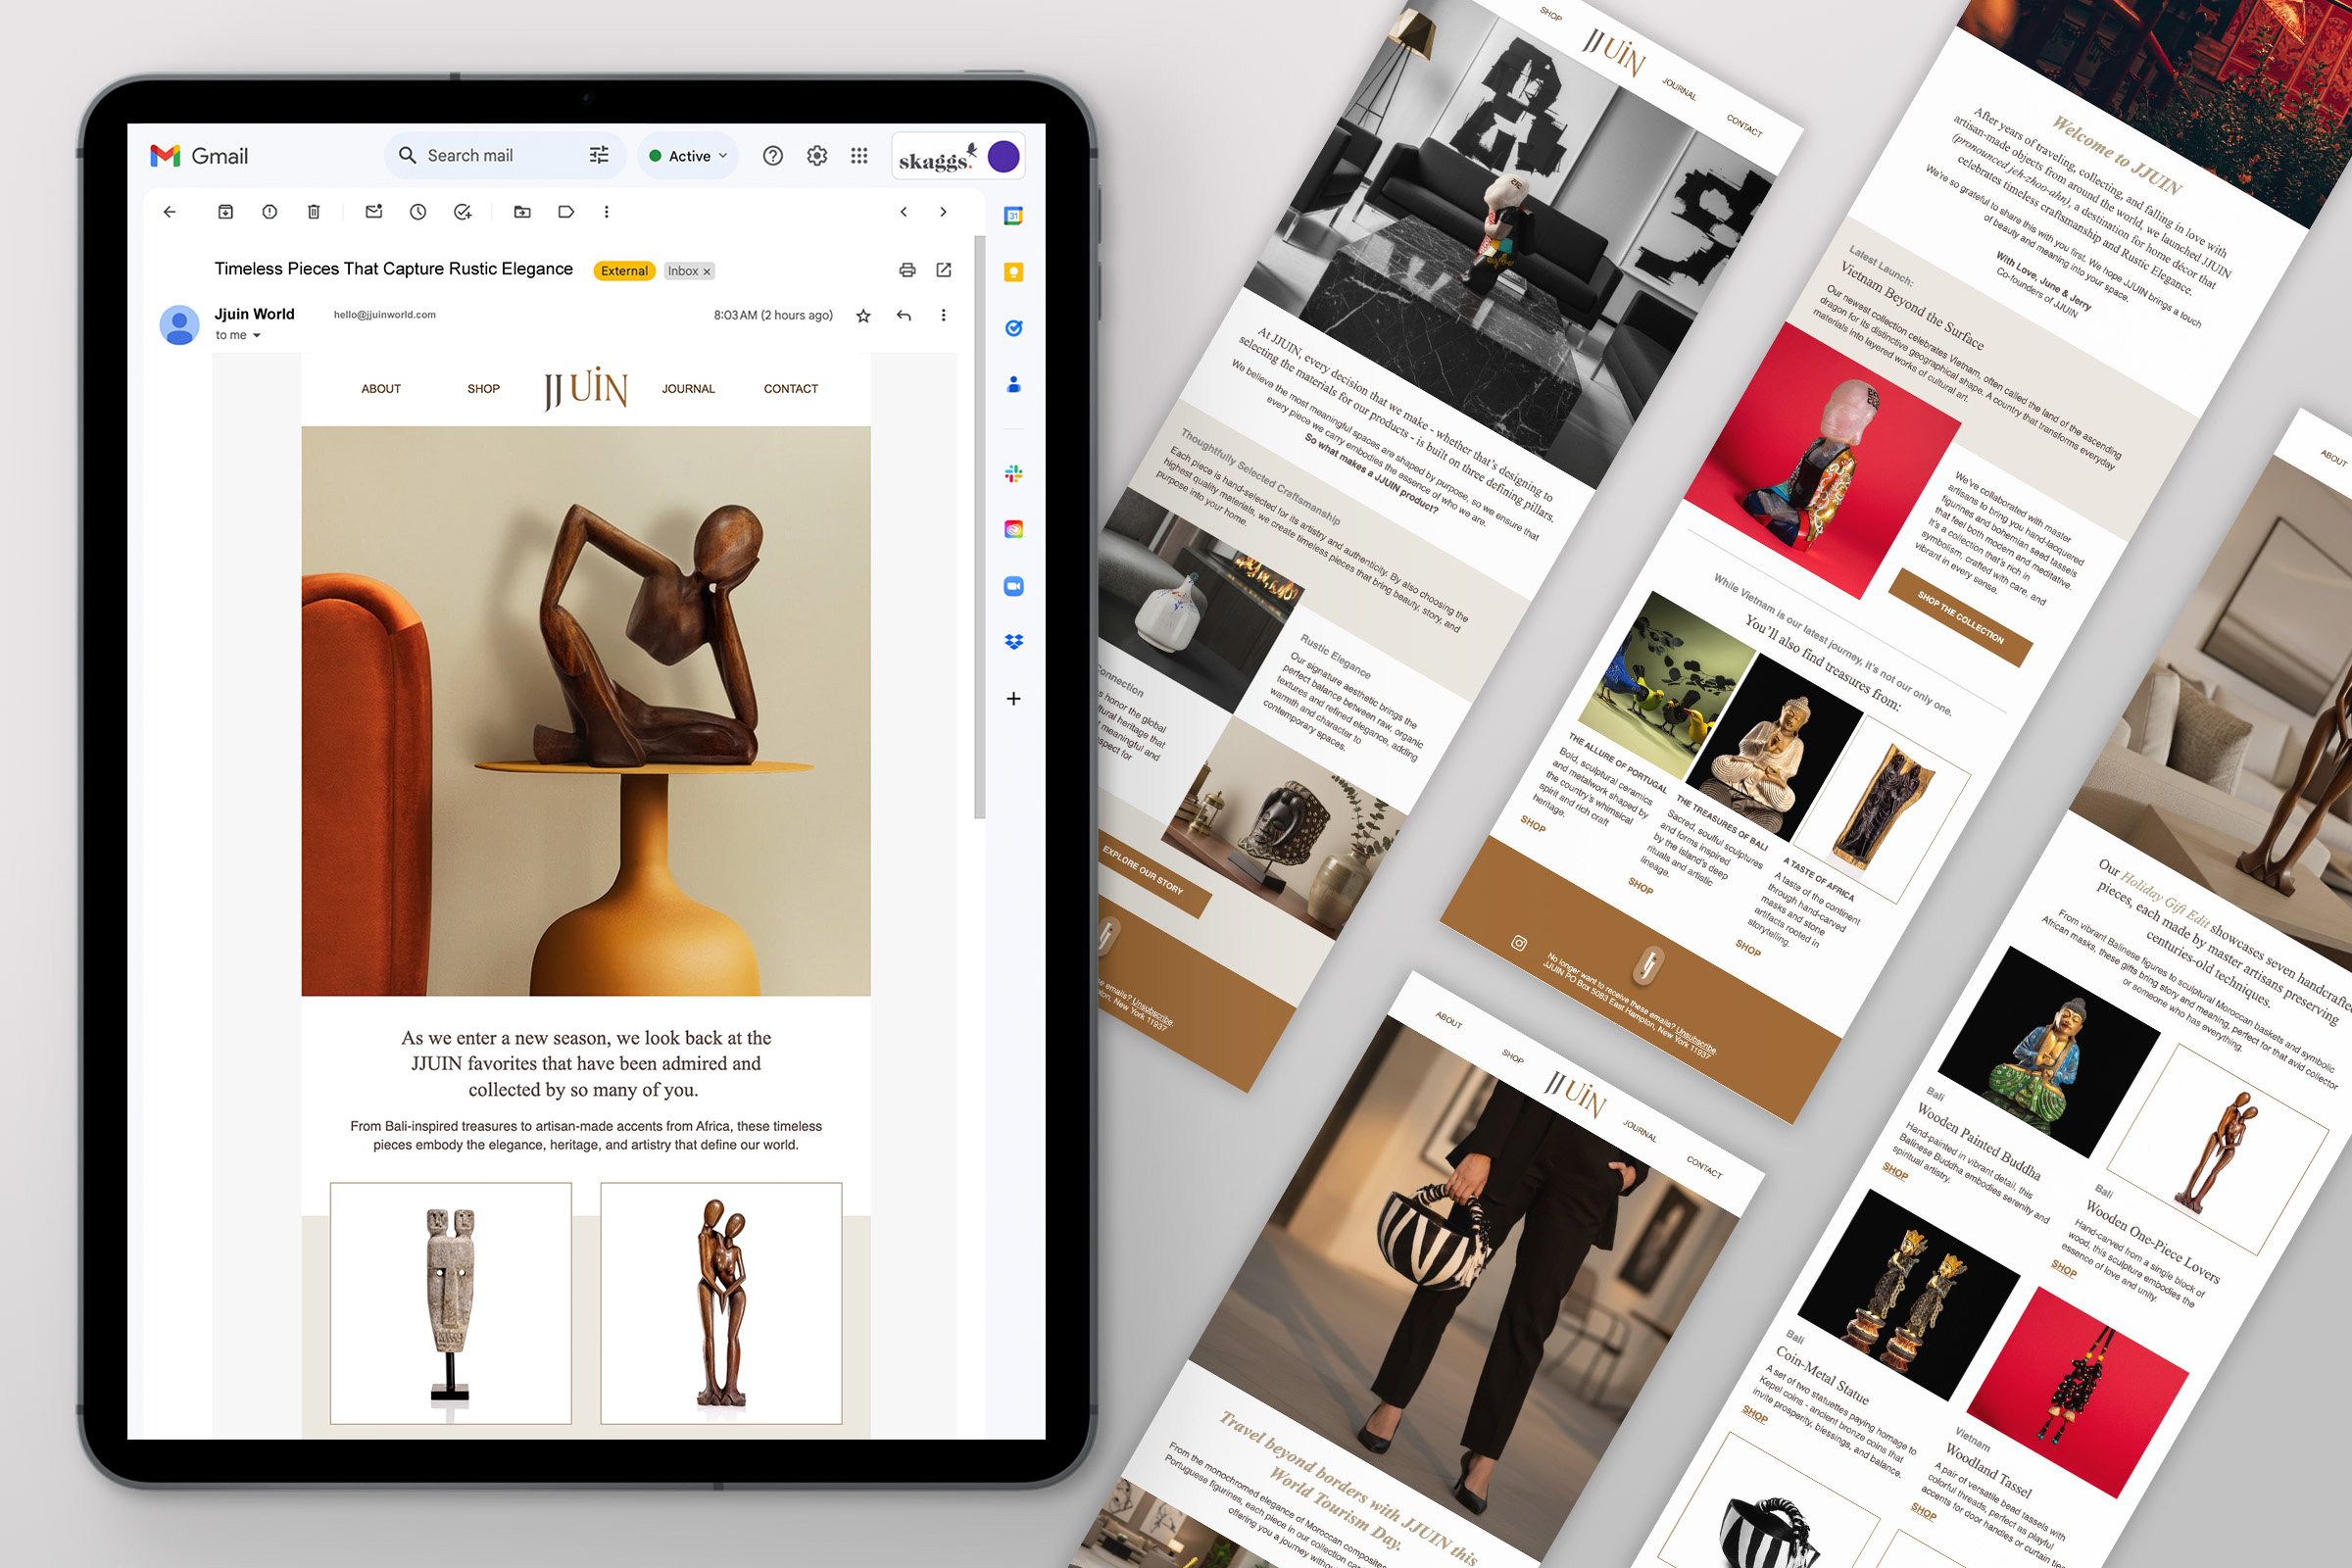Open the Active status dropdown
The width and height of the screenshot is (2352, 1568).
click(689, 156)
